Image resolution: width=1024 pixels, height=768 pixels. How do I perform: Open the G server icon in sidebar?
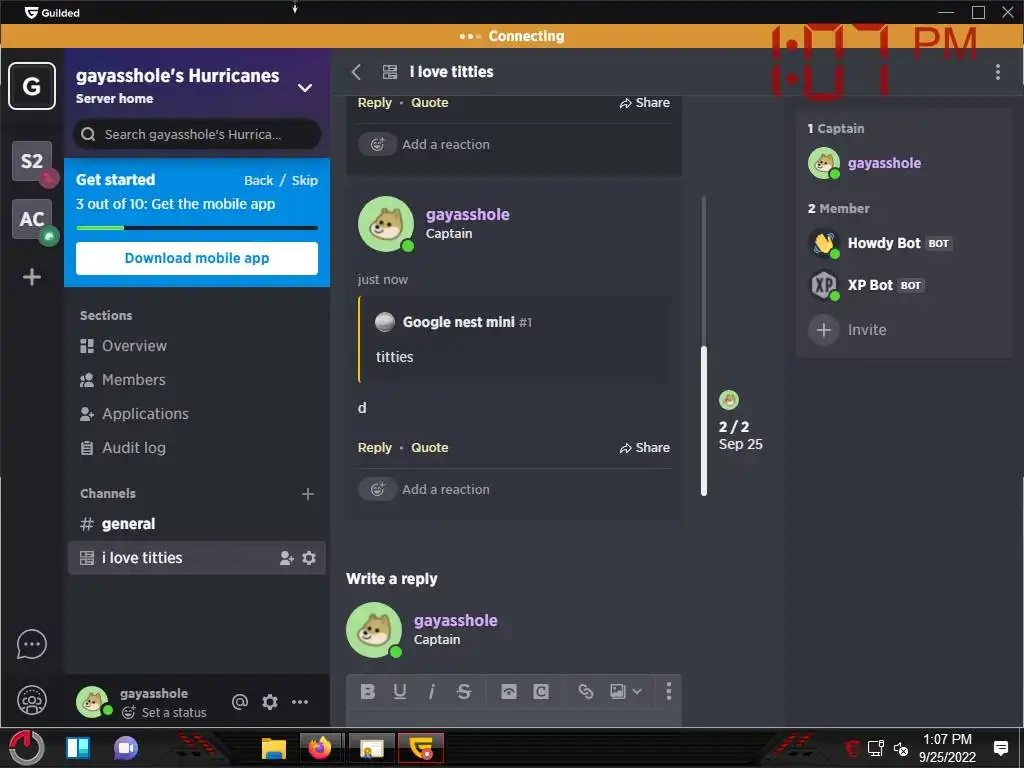pyautogui.click(x=31, y=86)
